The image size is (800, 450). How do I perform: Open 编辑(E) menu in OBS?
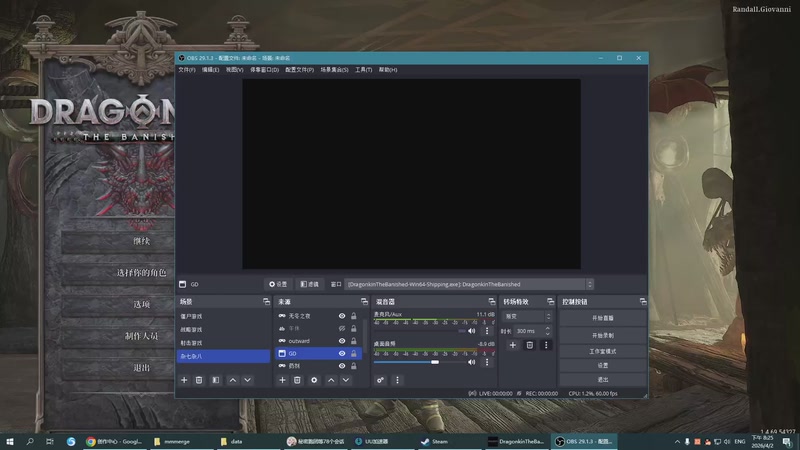210,70
